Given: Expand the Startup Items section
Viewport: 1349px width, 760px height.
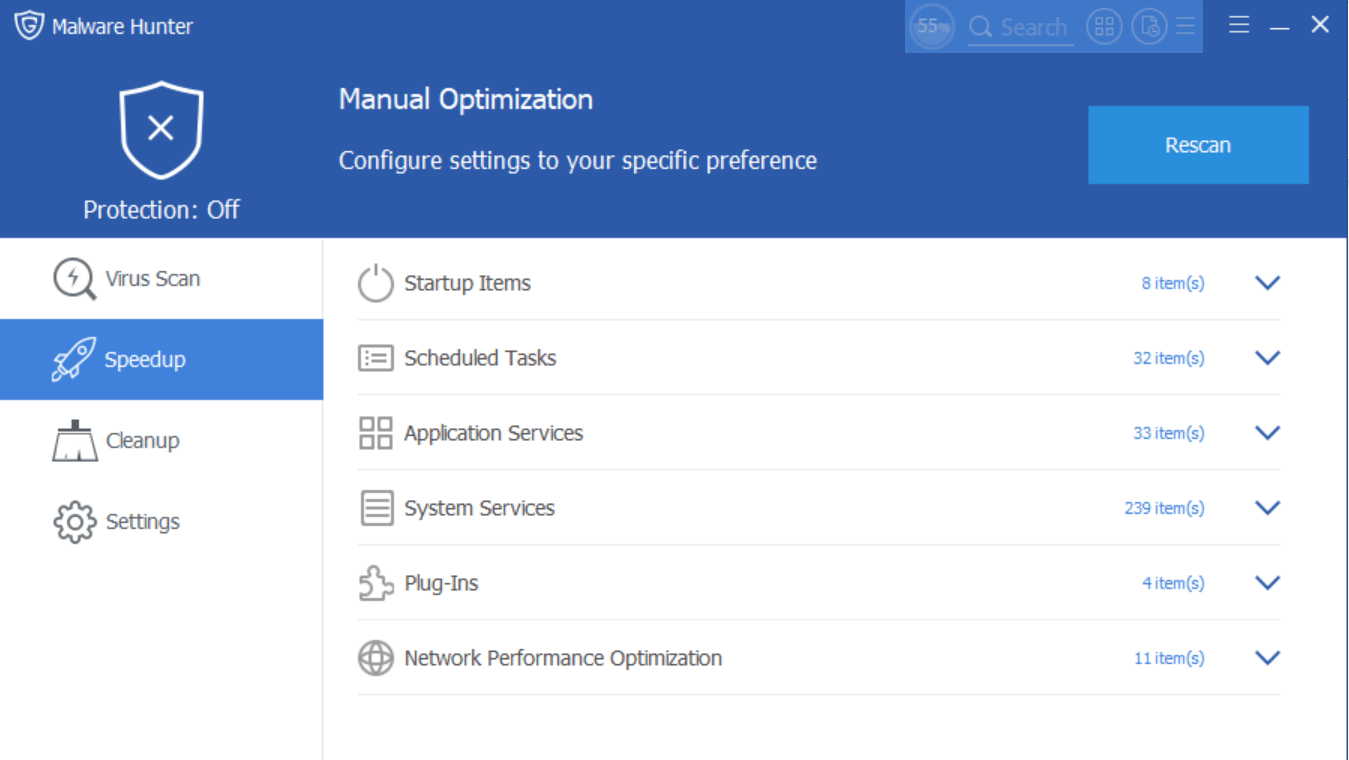Looking at the screenshot, I should (x=1267, y=283).
